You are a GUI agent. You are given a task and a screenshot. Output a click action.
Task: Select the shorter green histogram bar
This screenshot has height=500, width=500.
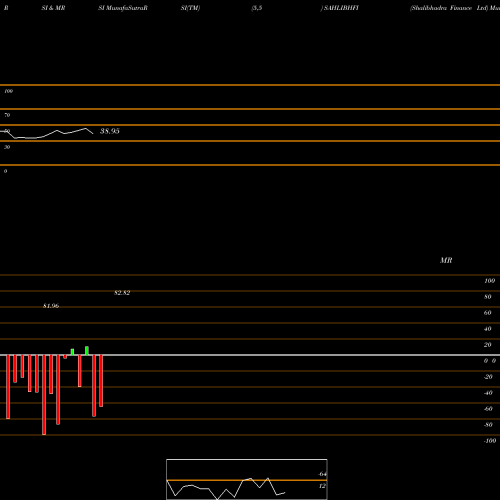pyautogui.click(x=72, y=352)
